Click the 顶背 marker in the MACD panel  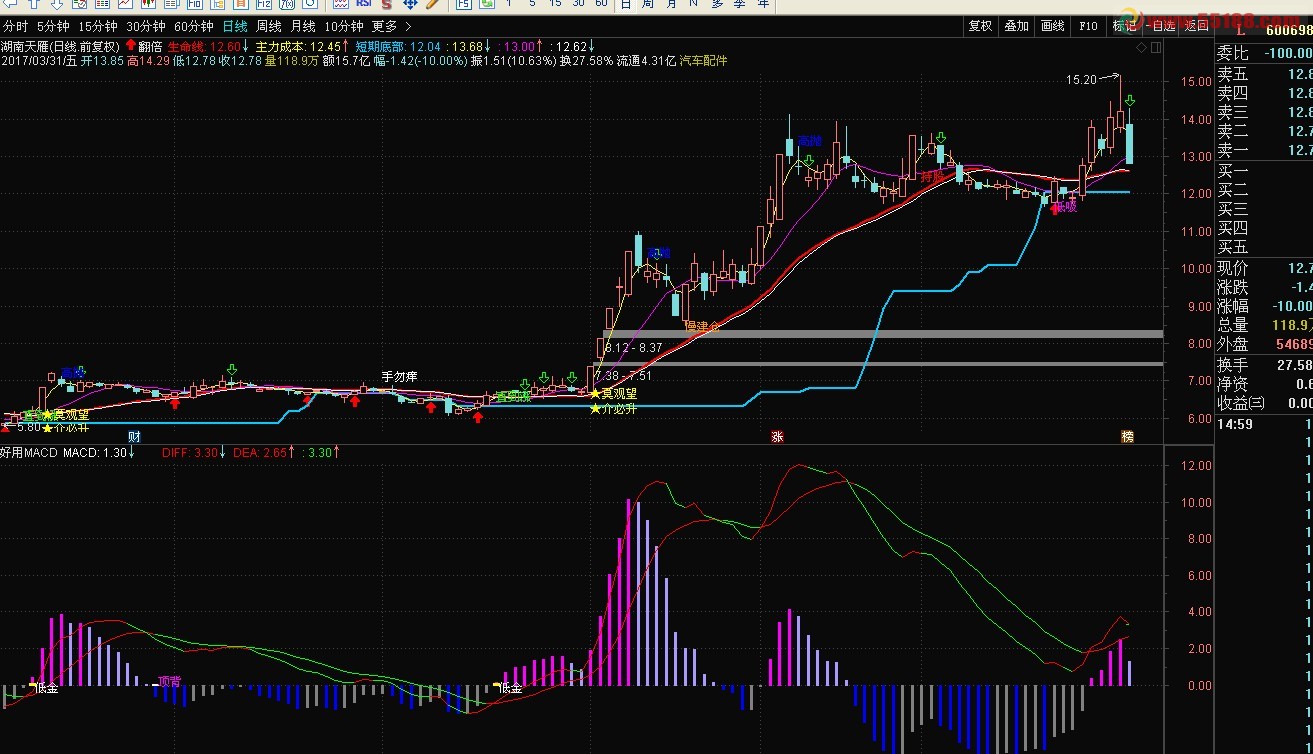170,680
